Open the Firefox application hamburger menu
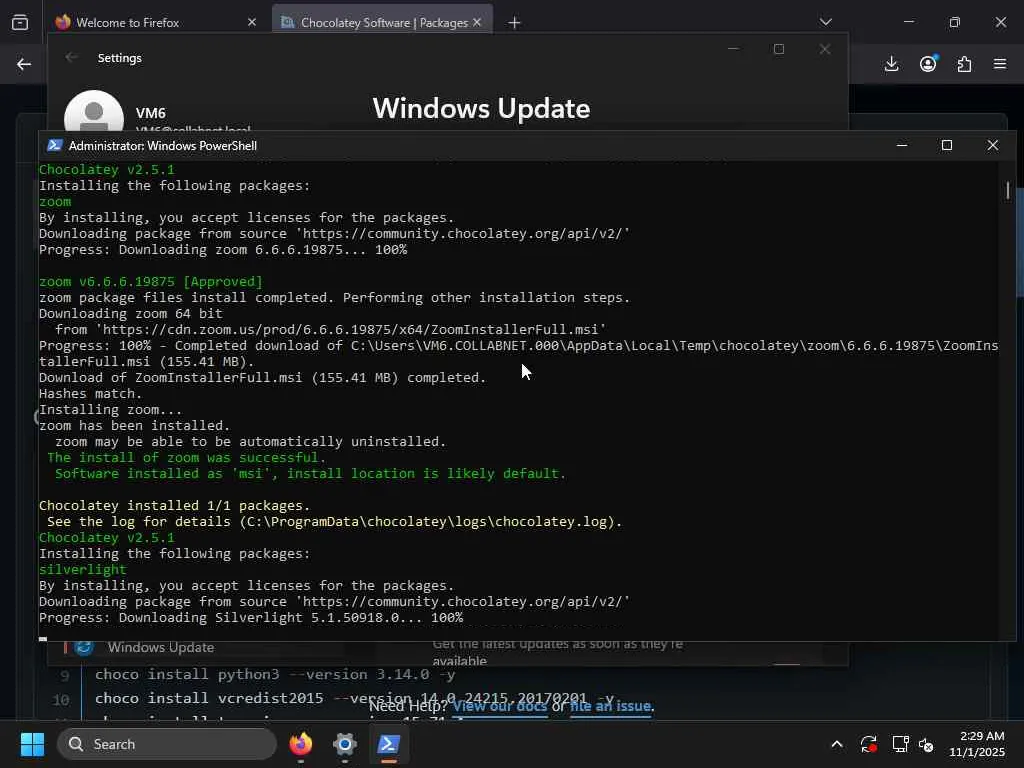The height and width of the screenshot is (768, 1024). coord(1000,64)
